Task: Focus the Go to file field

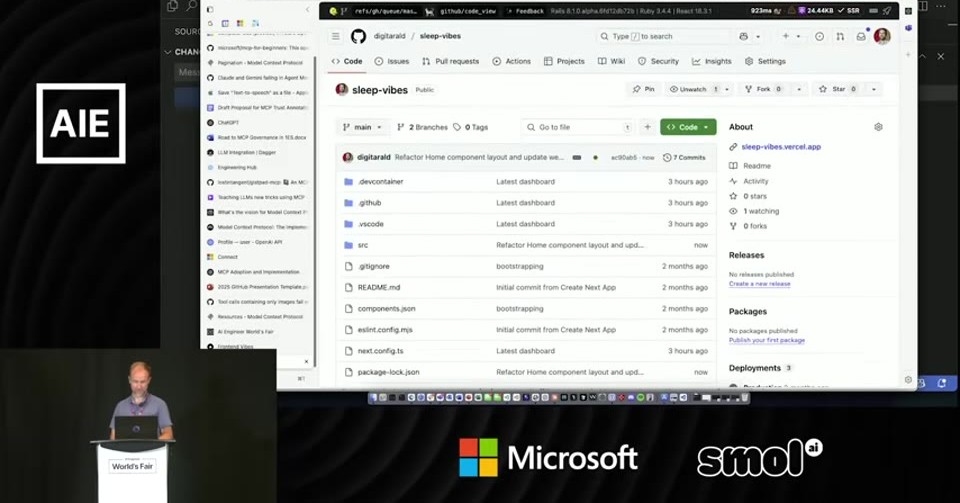Action: pyautogui.click(x=577, y=127)
